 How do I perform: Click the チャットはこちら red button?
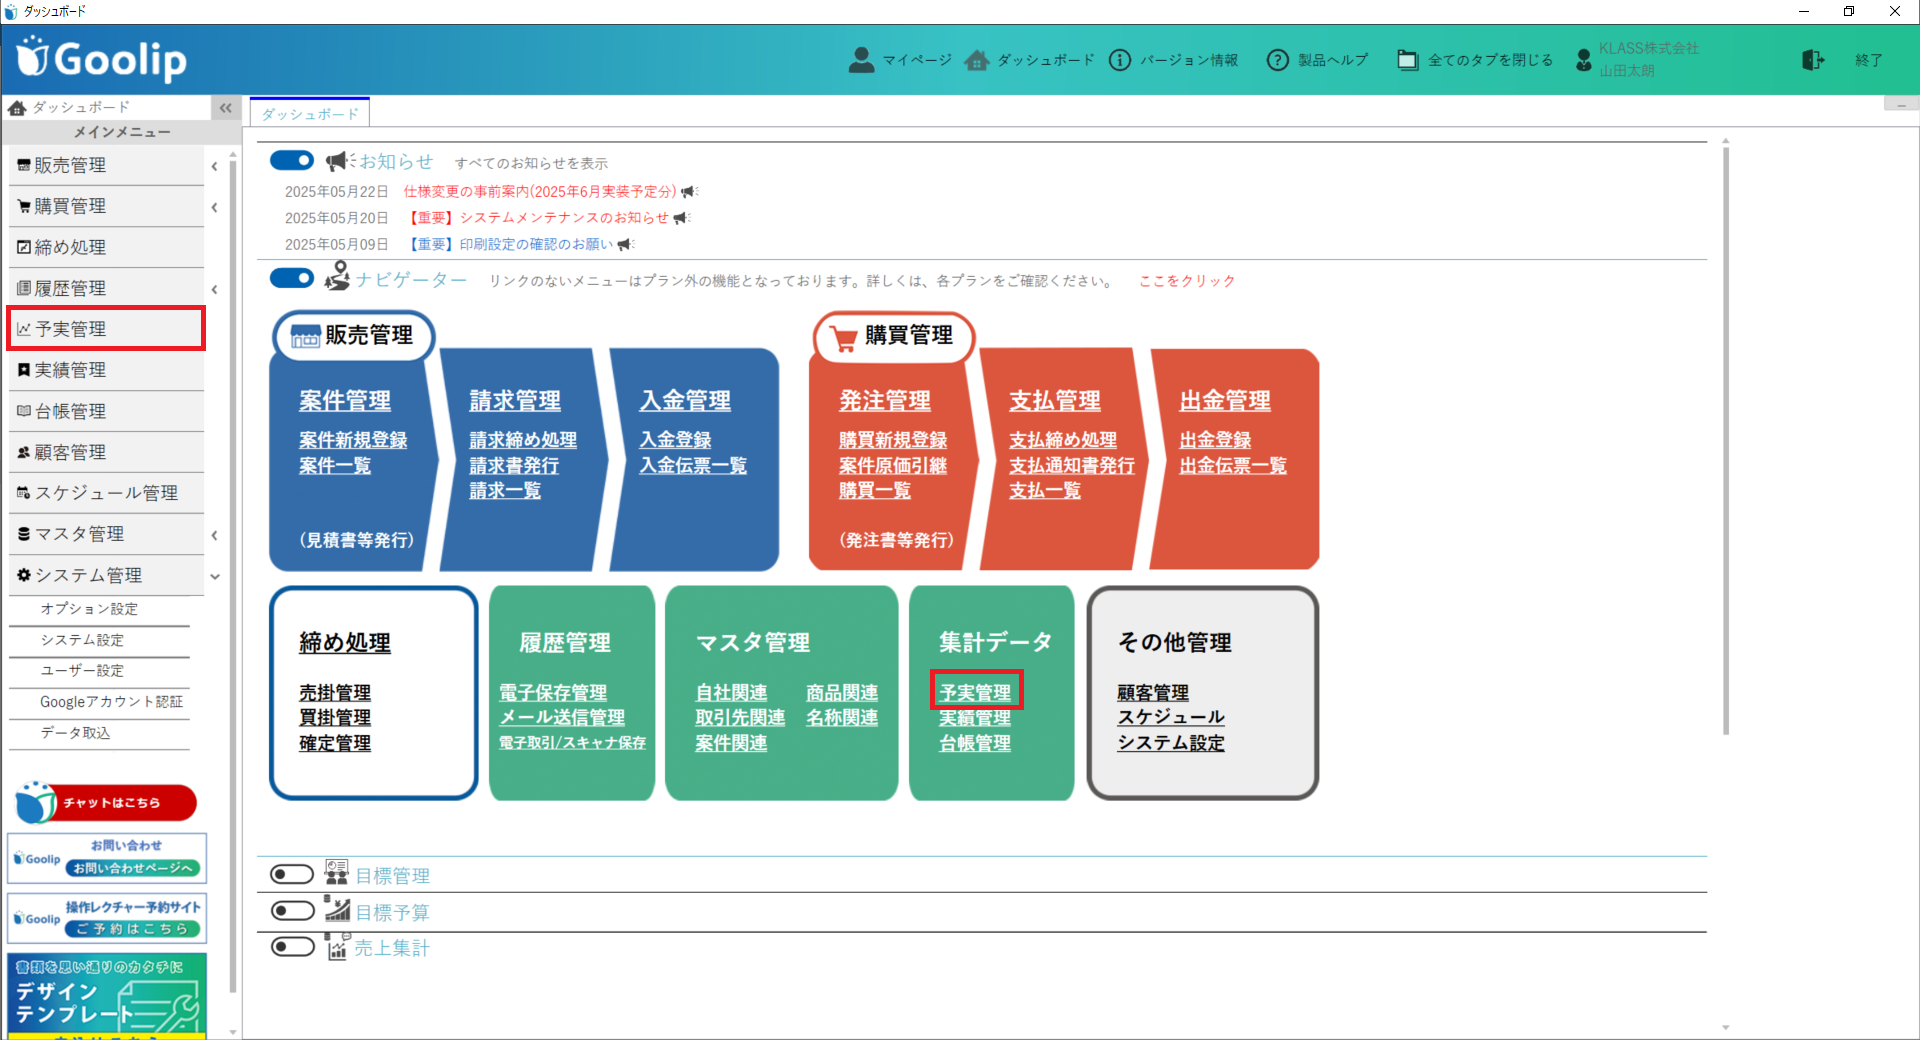coord(107,802)
